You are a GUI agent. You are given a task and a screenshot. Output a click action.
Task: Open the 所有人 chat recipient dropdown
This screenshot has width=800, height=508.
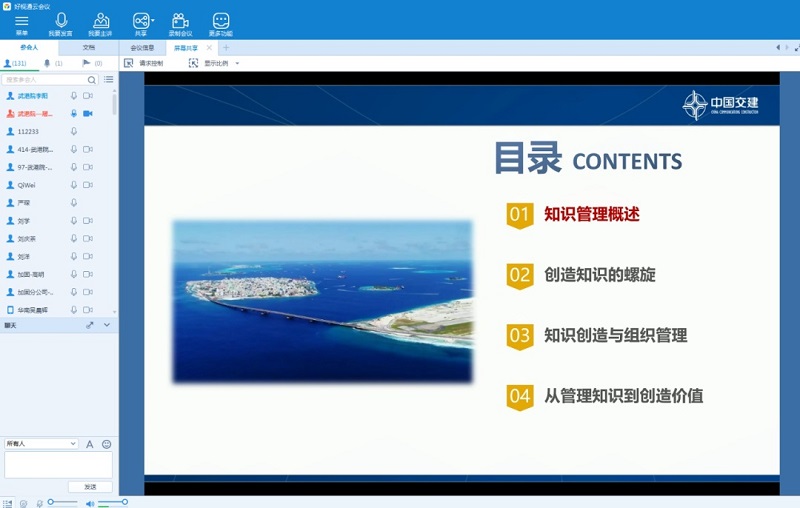[x=41, y=444]
